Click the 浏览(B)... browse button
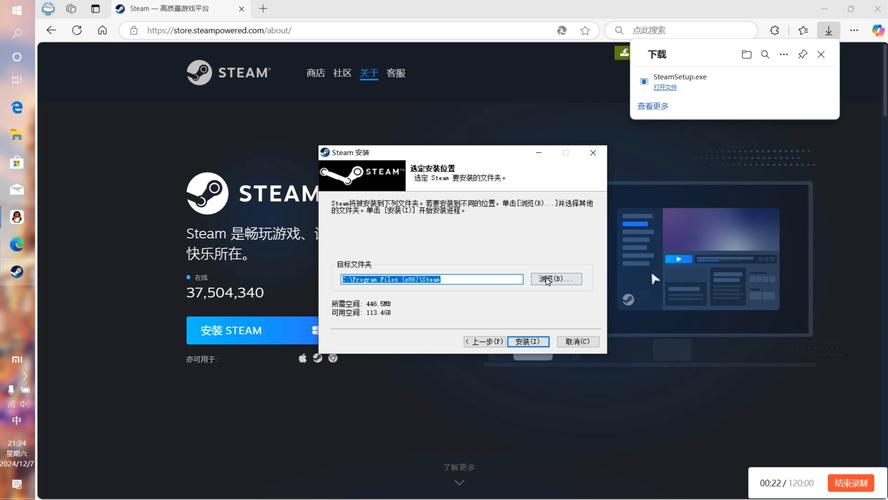 pos(555,279)
